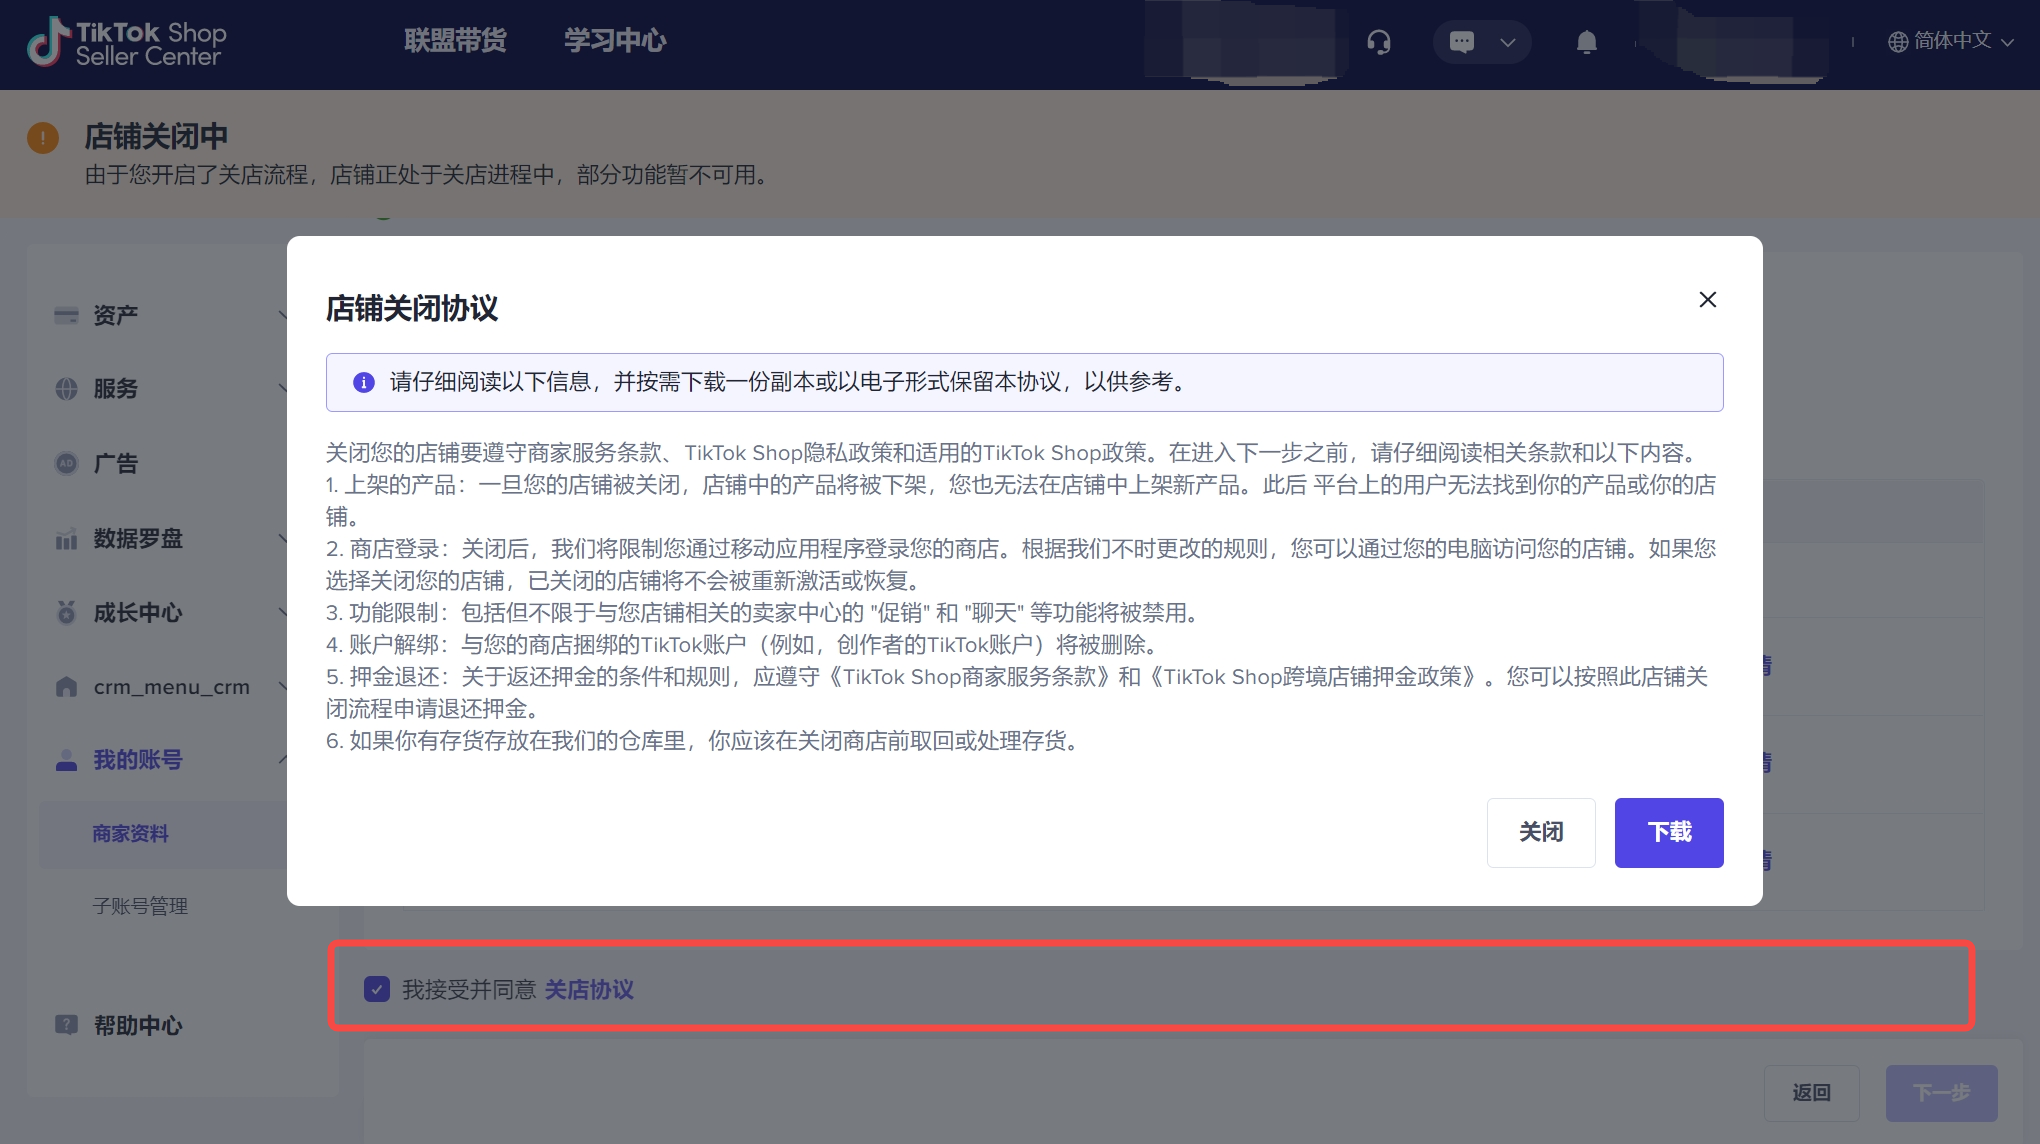Screen dimensions: 2040x1144
Task: Click the TikTok Shop Seller Center logo
Action: (127, 43)
